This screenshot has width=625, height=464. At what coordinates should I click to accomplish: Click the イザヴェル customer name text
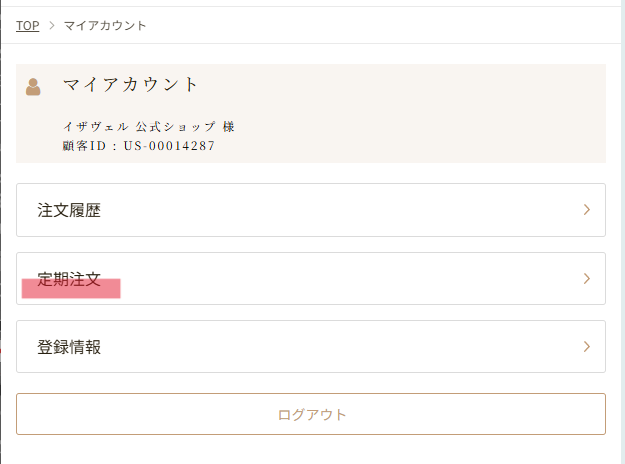(x=95, y=128)
